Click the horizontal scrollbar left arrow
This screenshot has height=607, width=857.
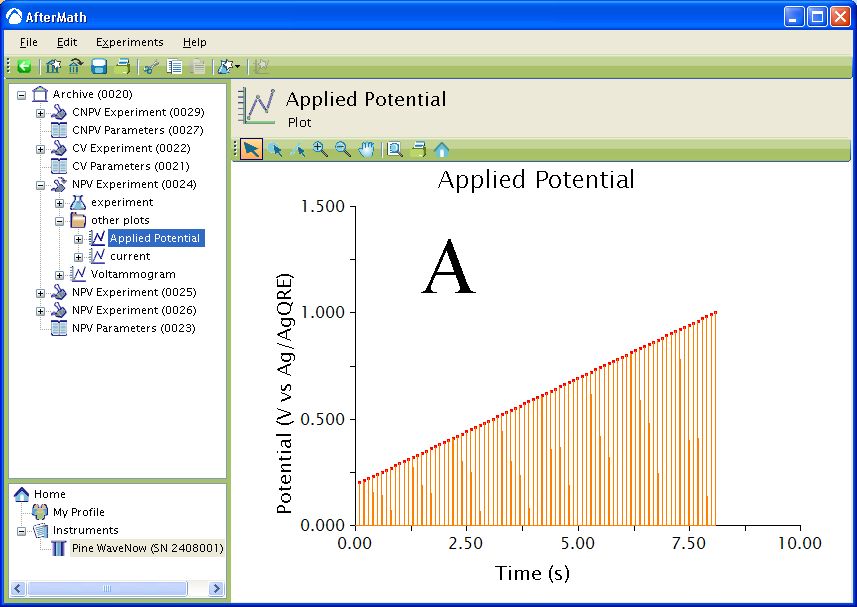(18, 588)
